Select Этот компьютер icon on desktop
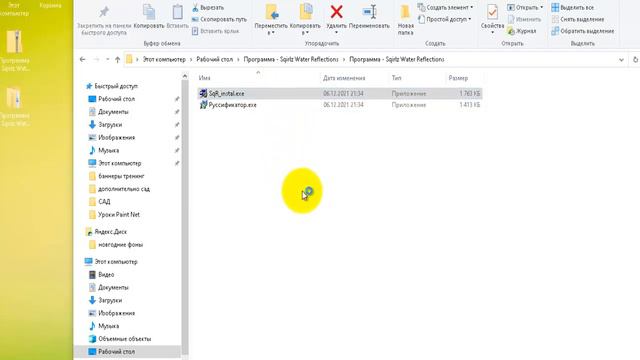 15,9
